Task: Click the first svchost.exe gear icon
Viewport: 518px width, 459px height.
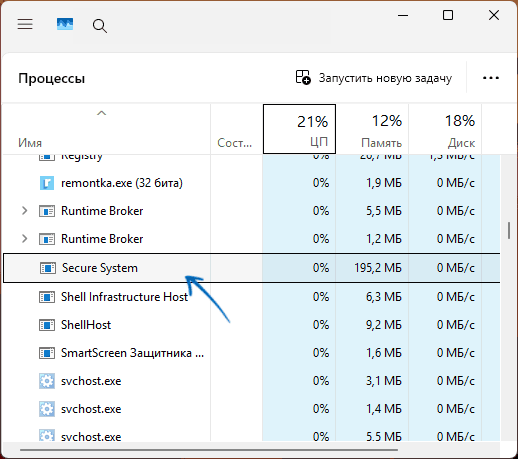Action: click(x=47, y=381)
